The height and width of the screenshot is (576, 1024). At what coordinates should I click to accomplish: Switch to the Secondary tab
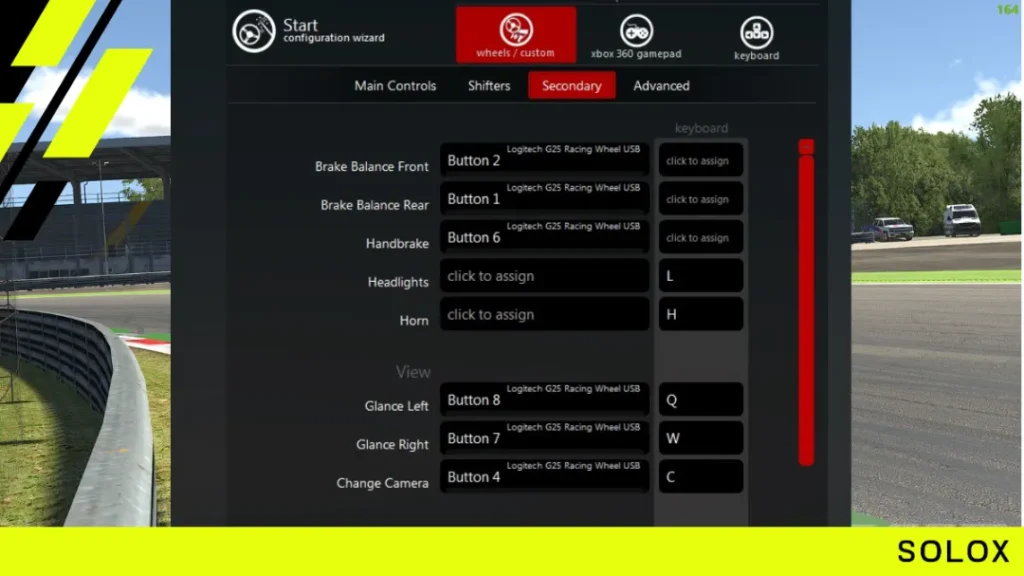[571, 86]
